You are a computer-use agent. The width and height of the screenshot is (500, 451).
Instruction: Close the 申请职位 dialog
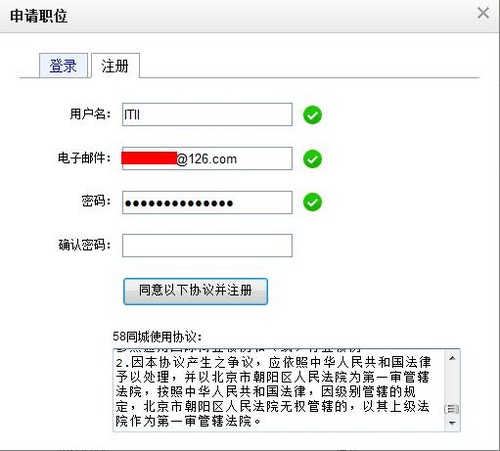[x=483, y=13]
